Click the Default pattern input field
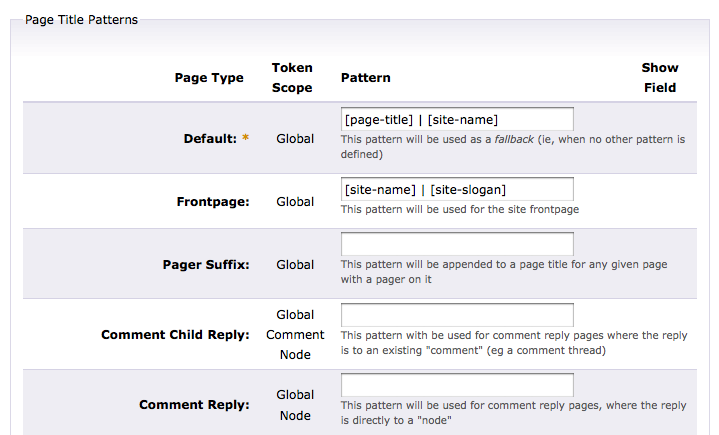 click(457, 120)
